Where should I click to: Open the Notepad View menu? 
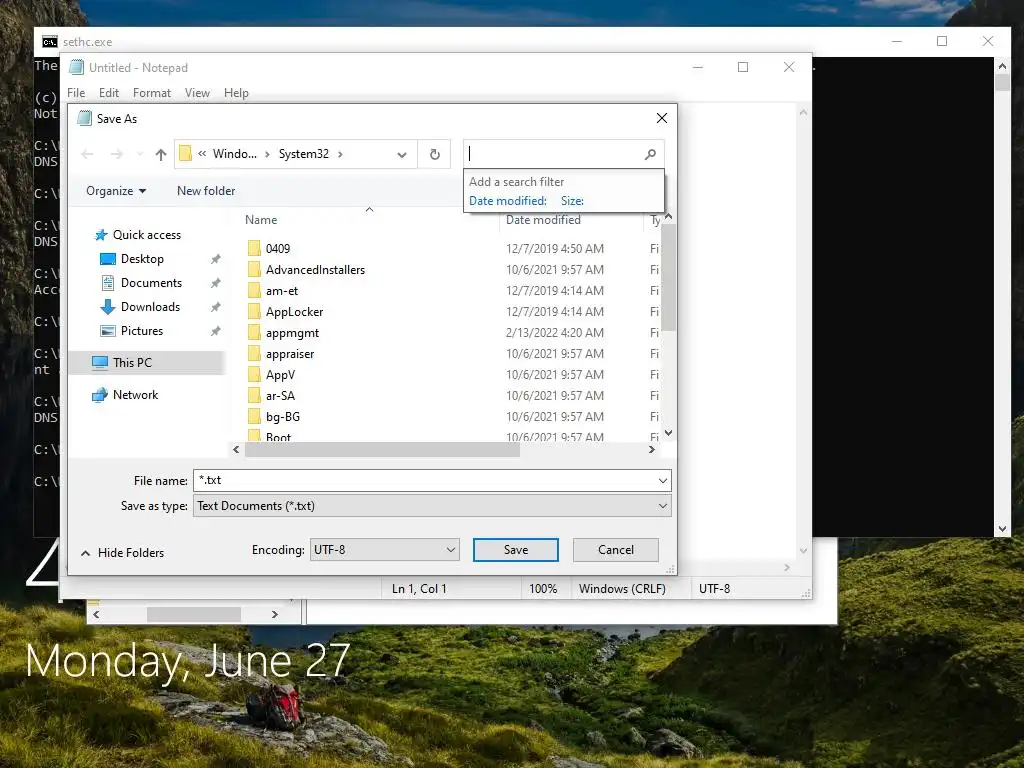click(197, 93)
